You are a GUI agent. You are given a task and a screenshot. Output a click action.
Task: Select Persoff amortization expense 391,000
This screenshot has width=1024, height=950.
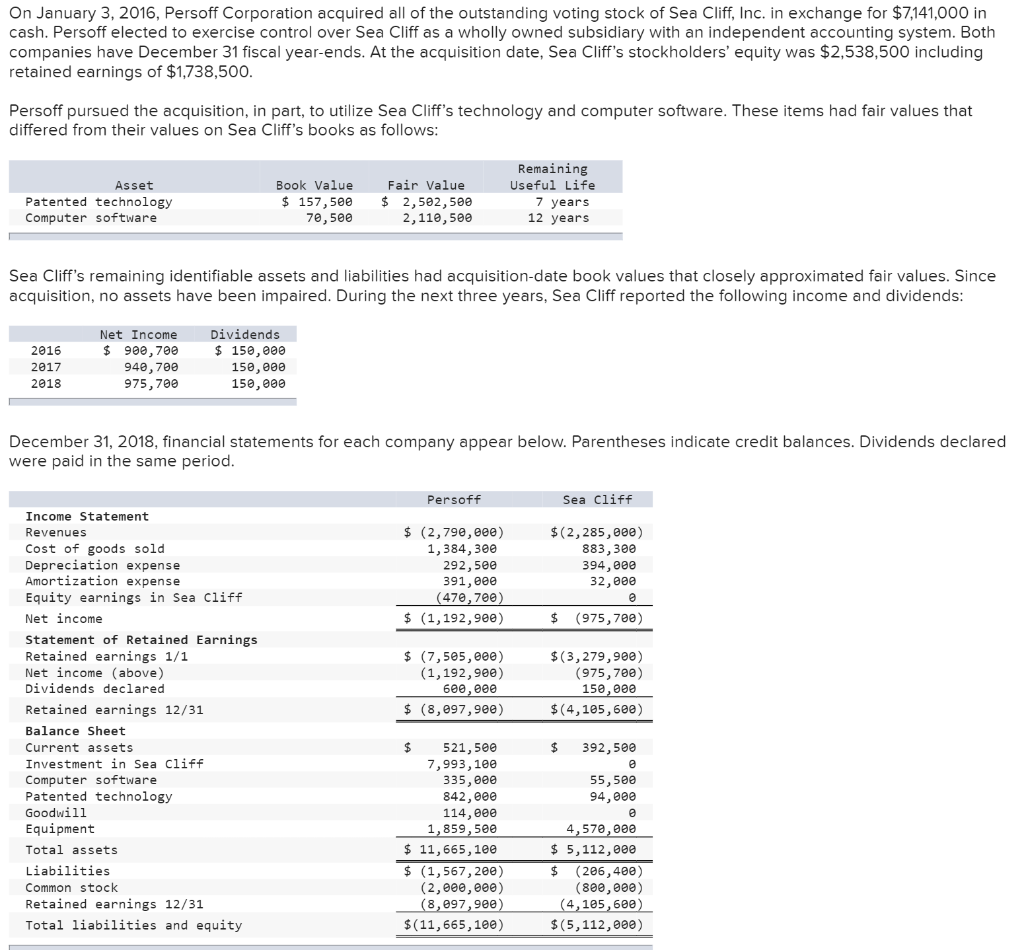pos(470,581)
